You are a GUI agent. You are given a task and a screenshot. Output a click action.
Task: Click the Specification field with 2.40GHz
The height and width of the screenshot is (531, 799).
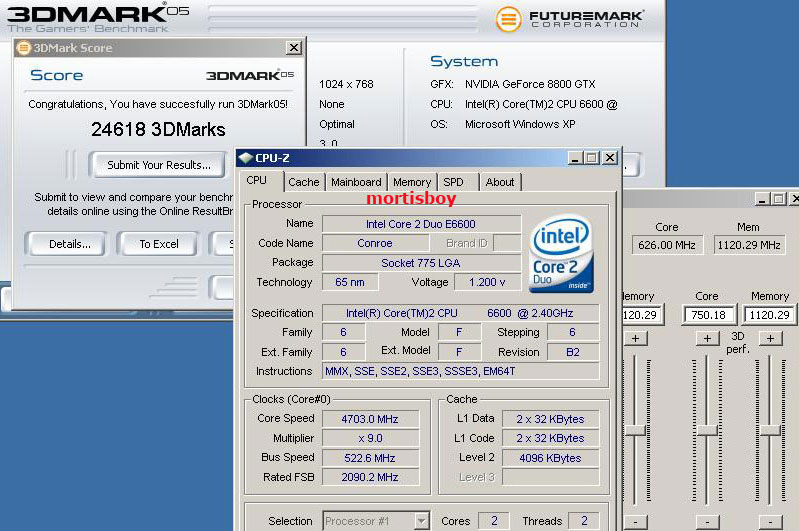(460, 313)
